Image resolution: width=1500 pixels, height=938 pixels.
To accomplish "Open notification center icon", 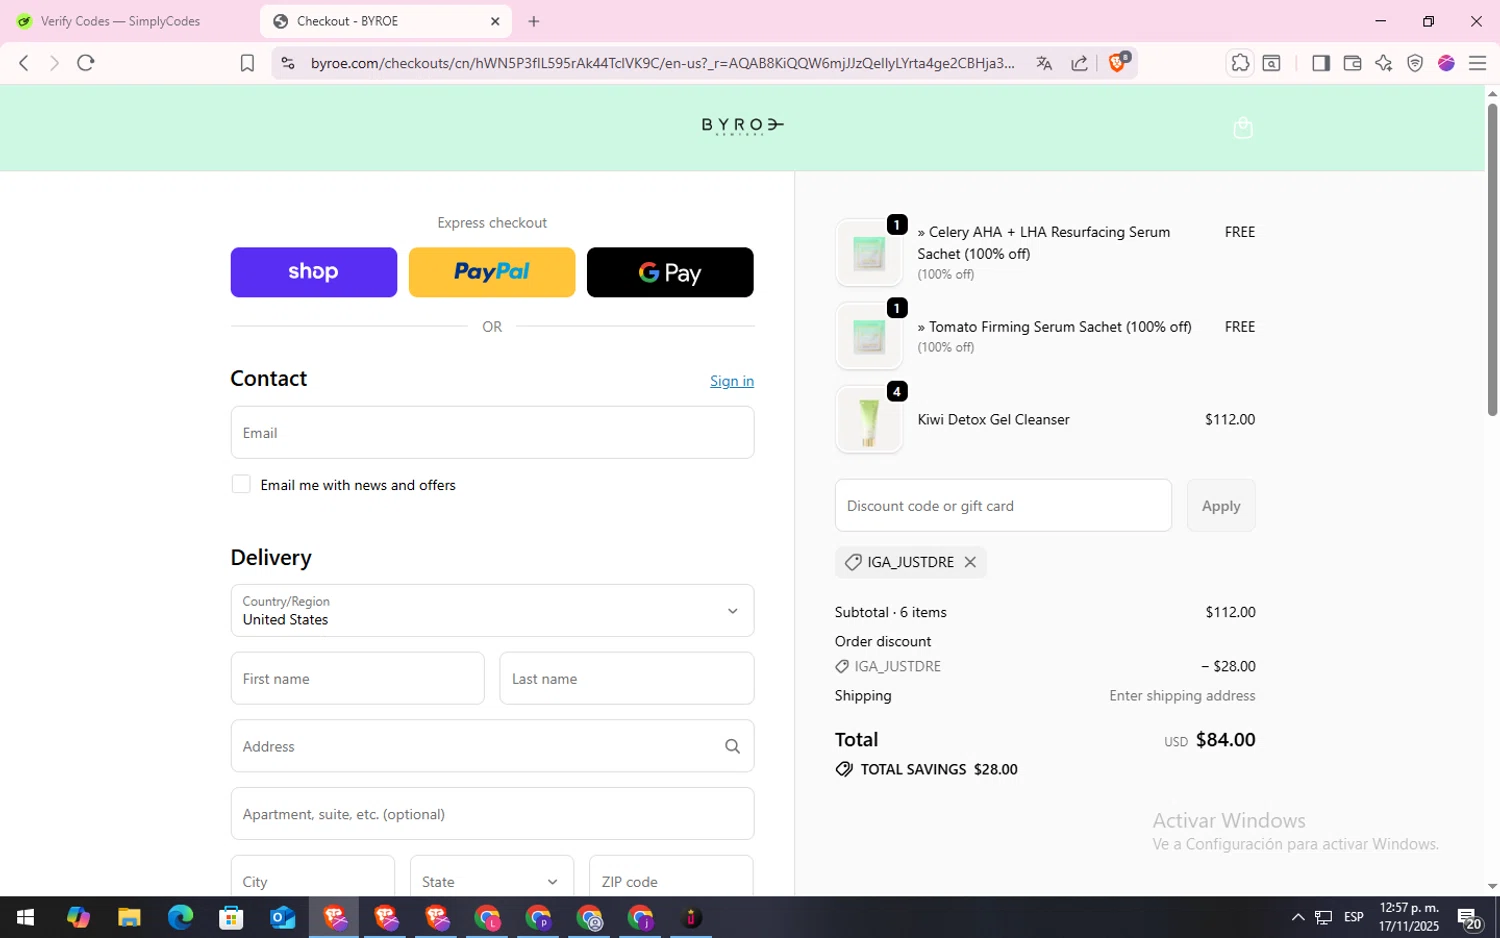I will (x=1469, y=917).
